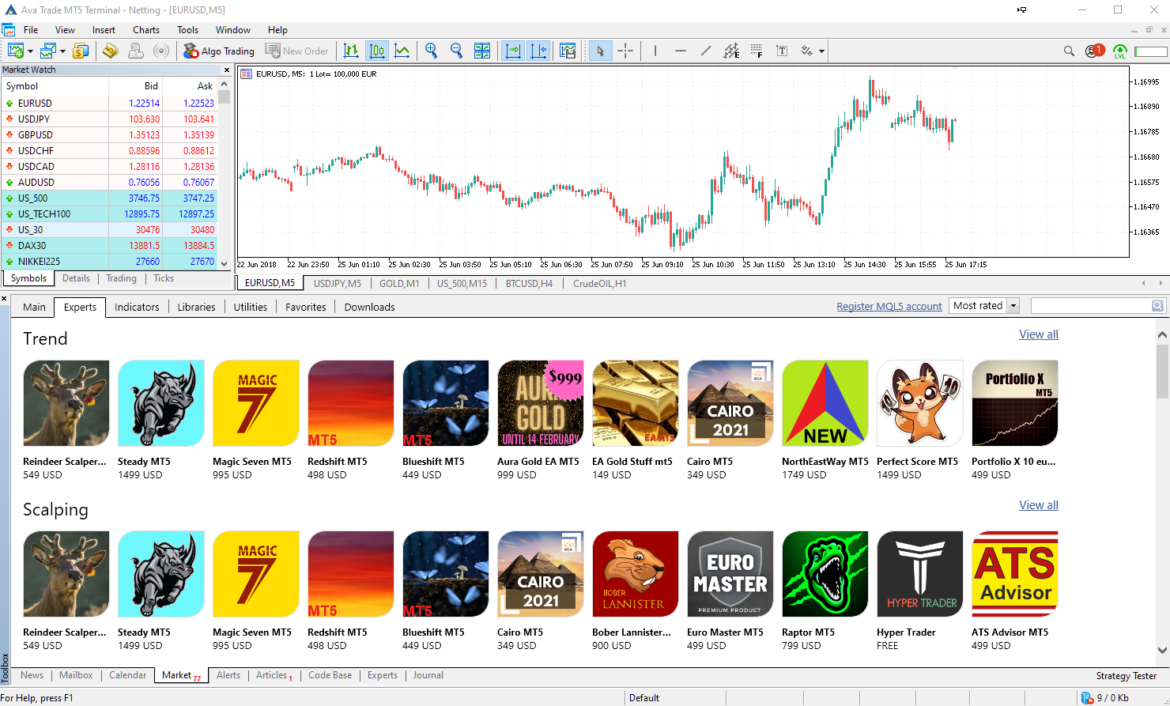Switch the chart to line chart mode

click(404, 50)
